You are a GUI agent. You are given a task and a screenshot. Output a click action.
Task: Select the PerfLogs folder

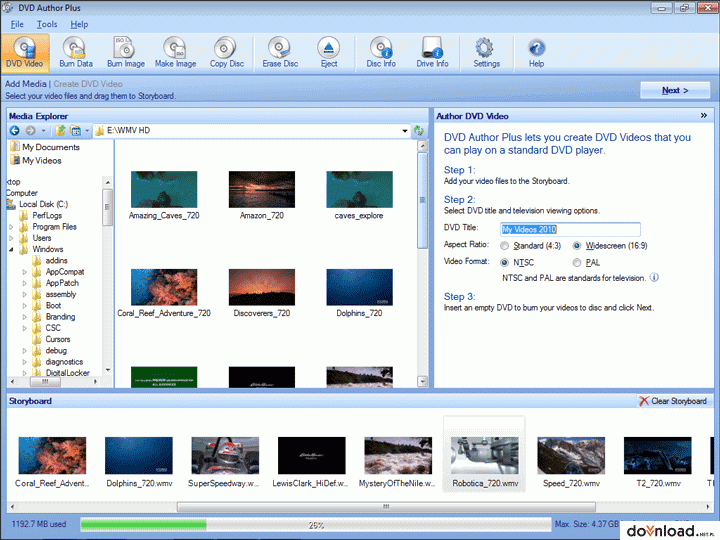coord(40,215)
